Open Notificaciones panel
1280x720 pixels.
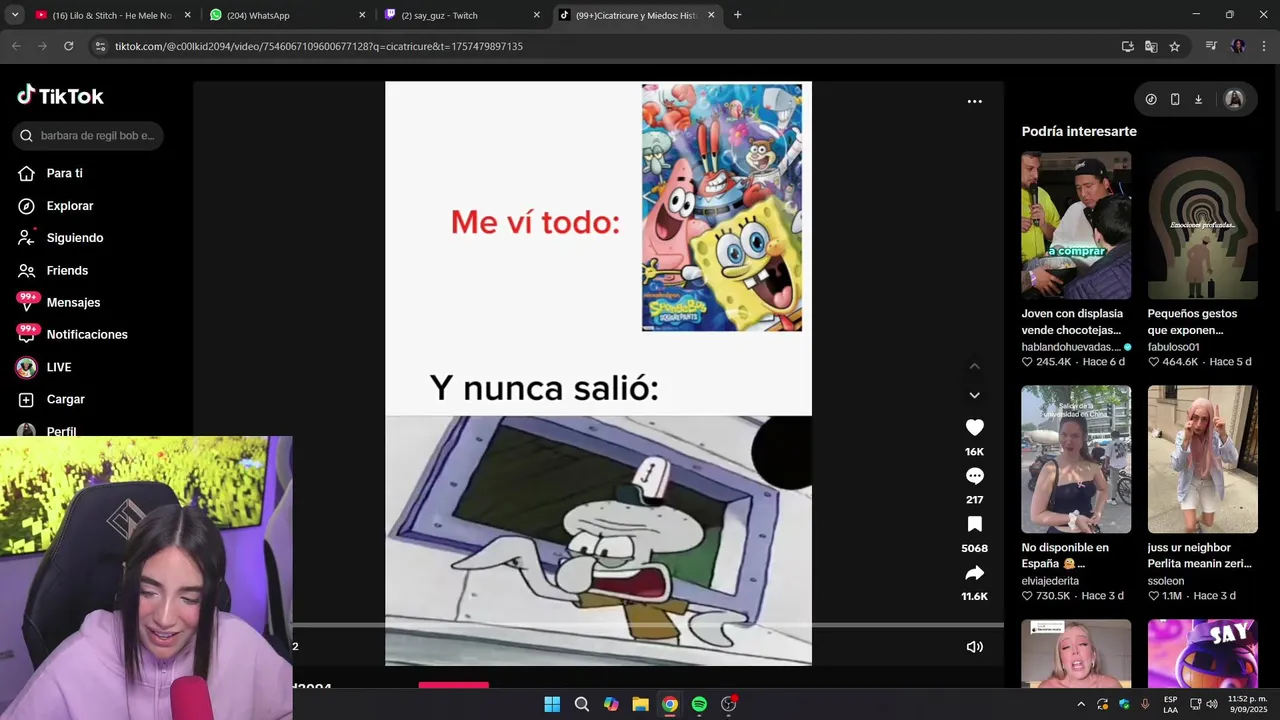pyautogui.click(x=86, y=335)
